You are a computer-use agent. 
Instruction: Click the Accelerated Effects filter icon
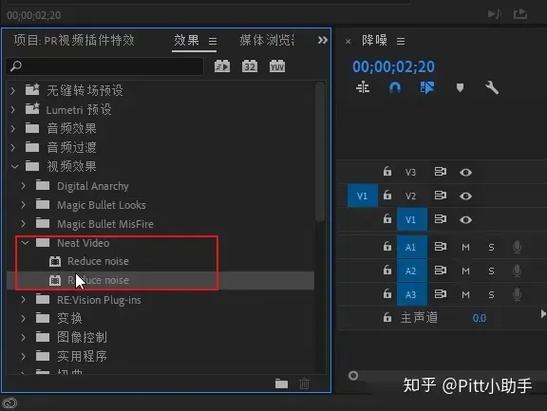point(222,66)
